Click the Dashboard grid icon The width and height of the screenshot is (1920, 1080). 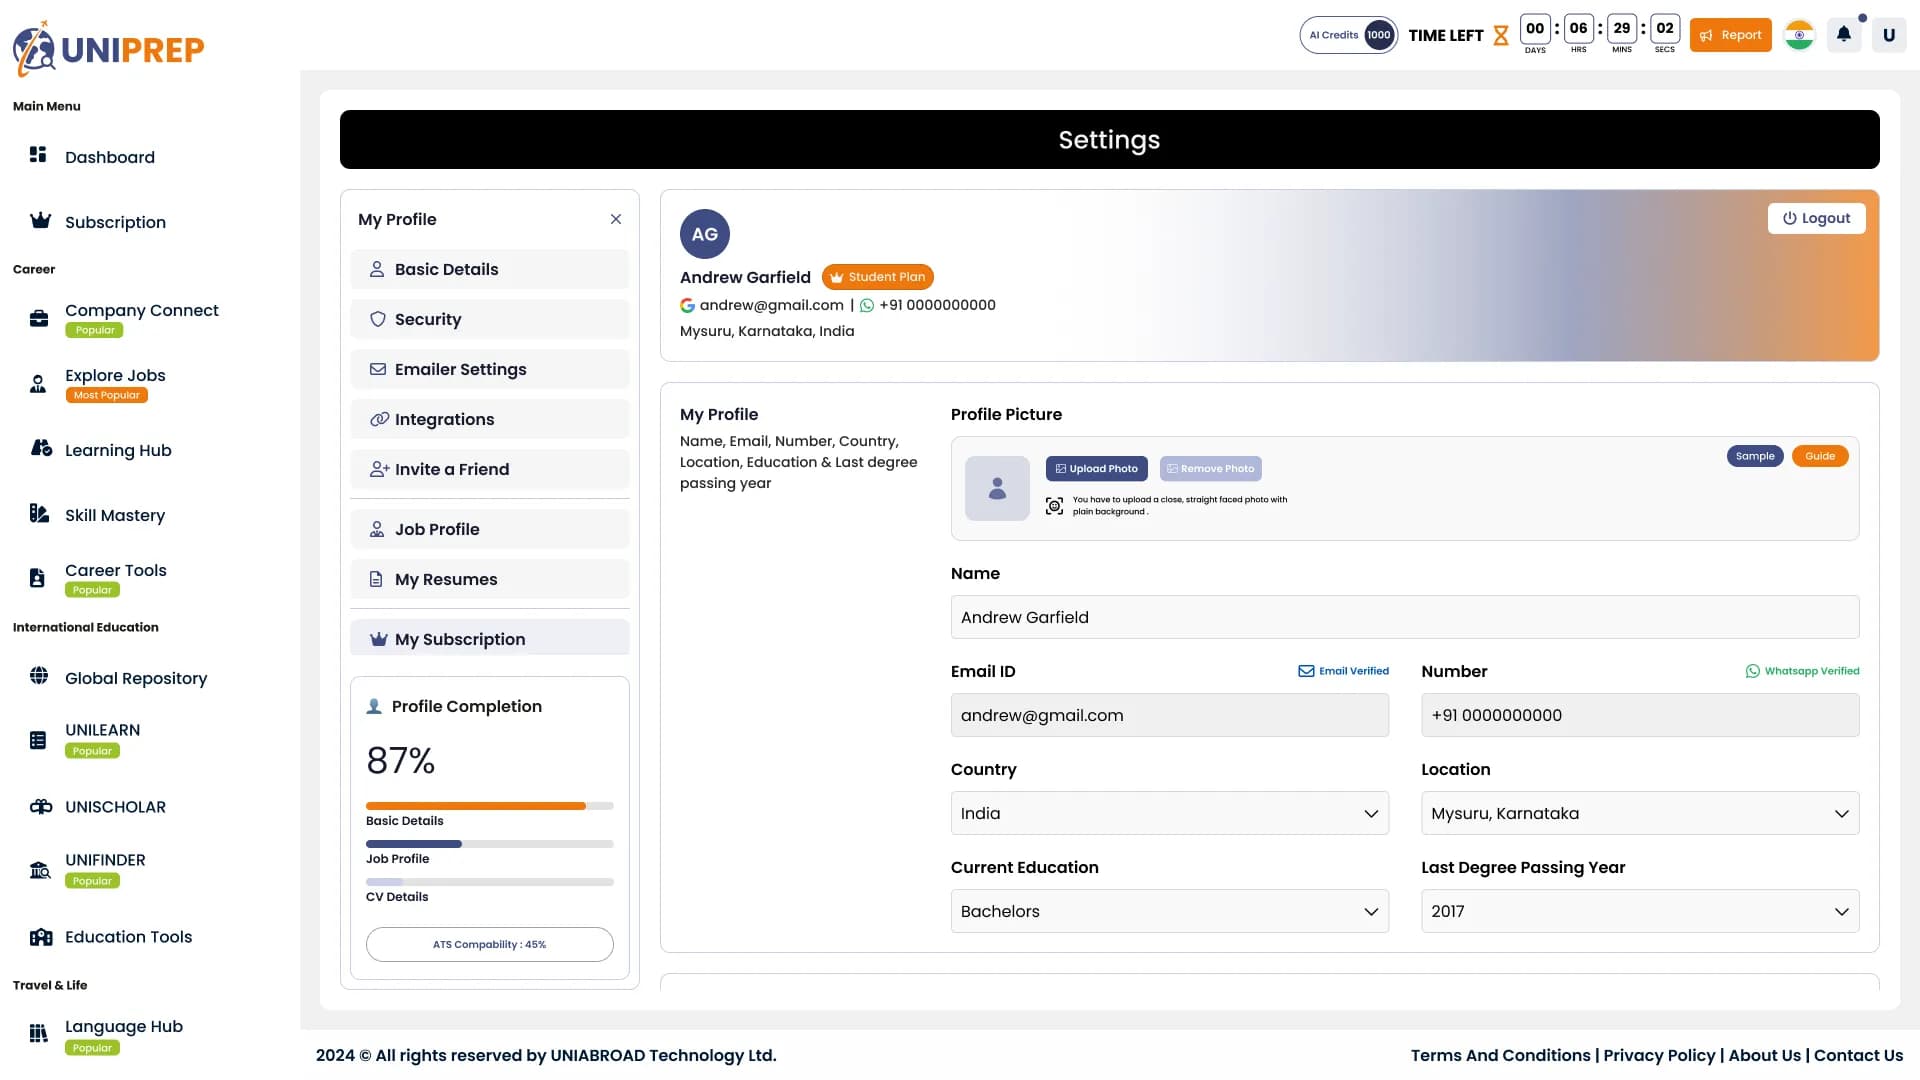tap(38, 154)
